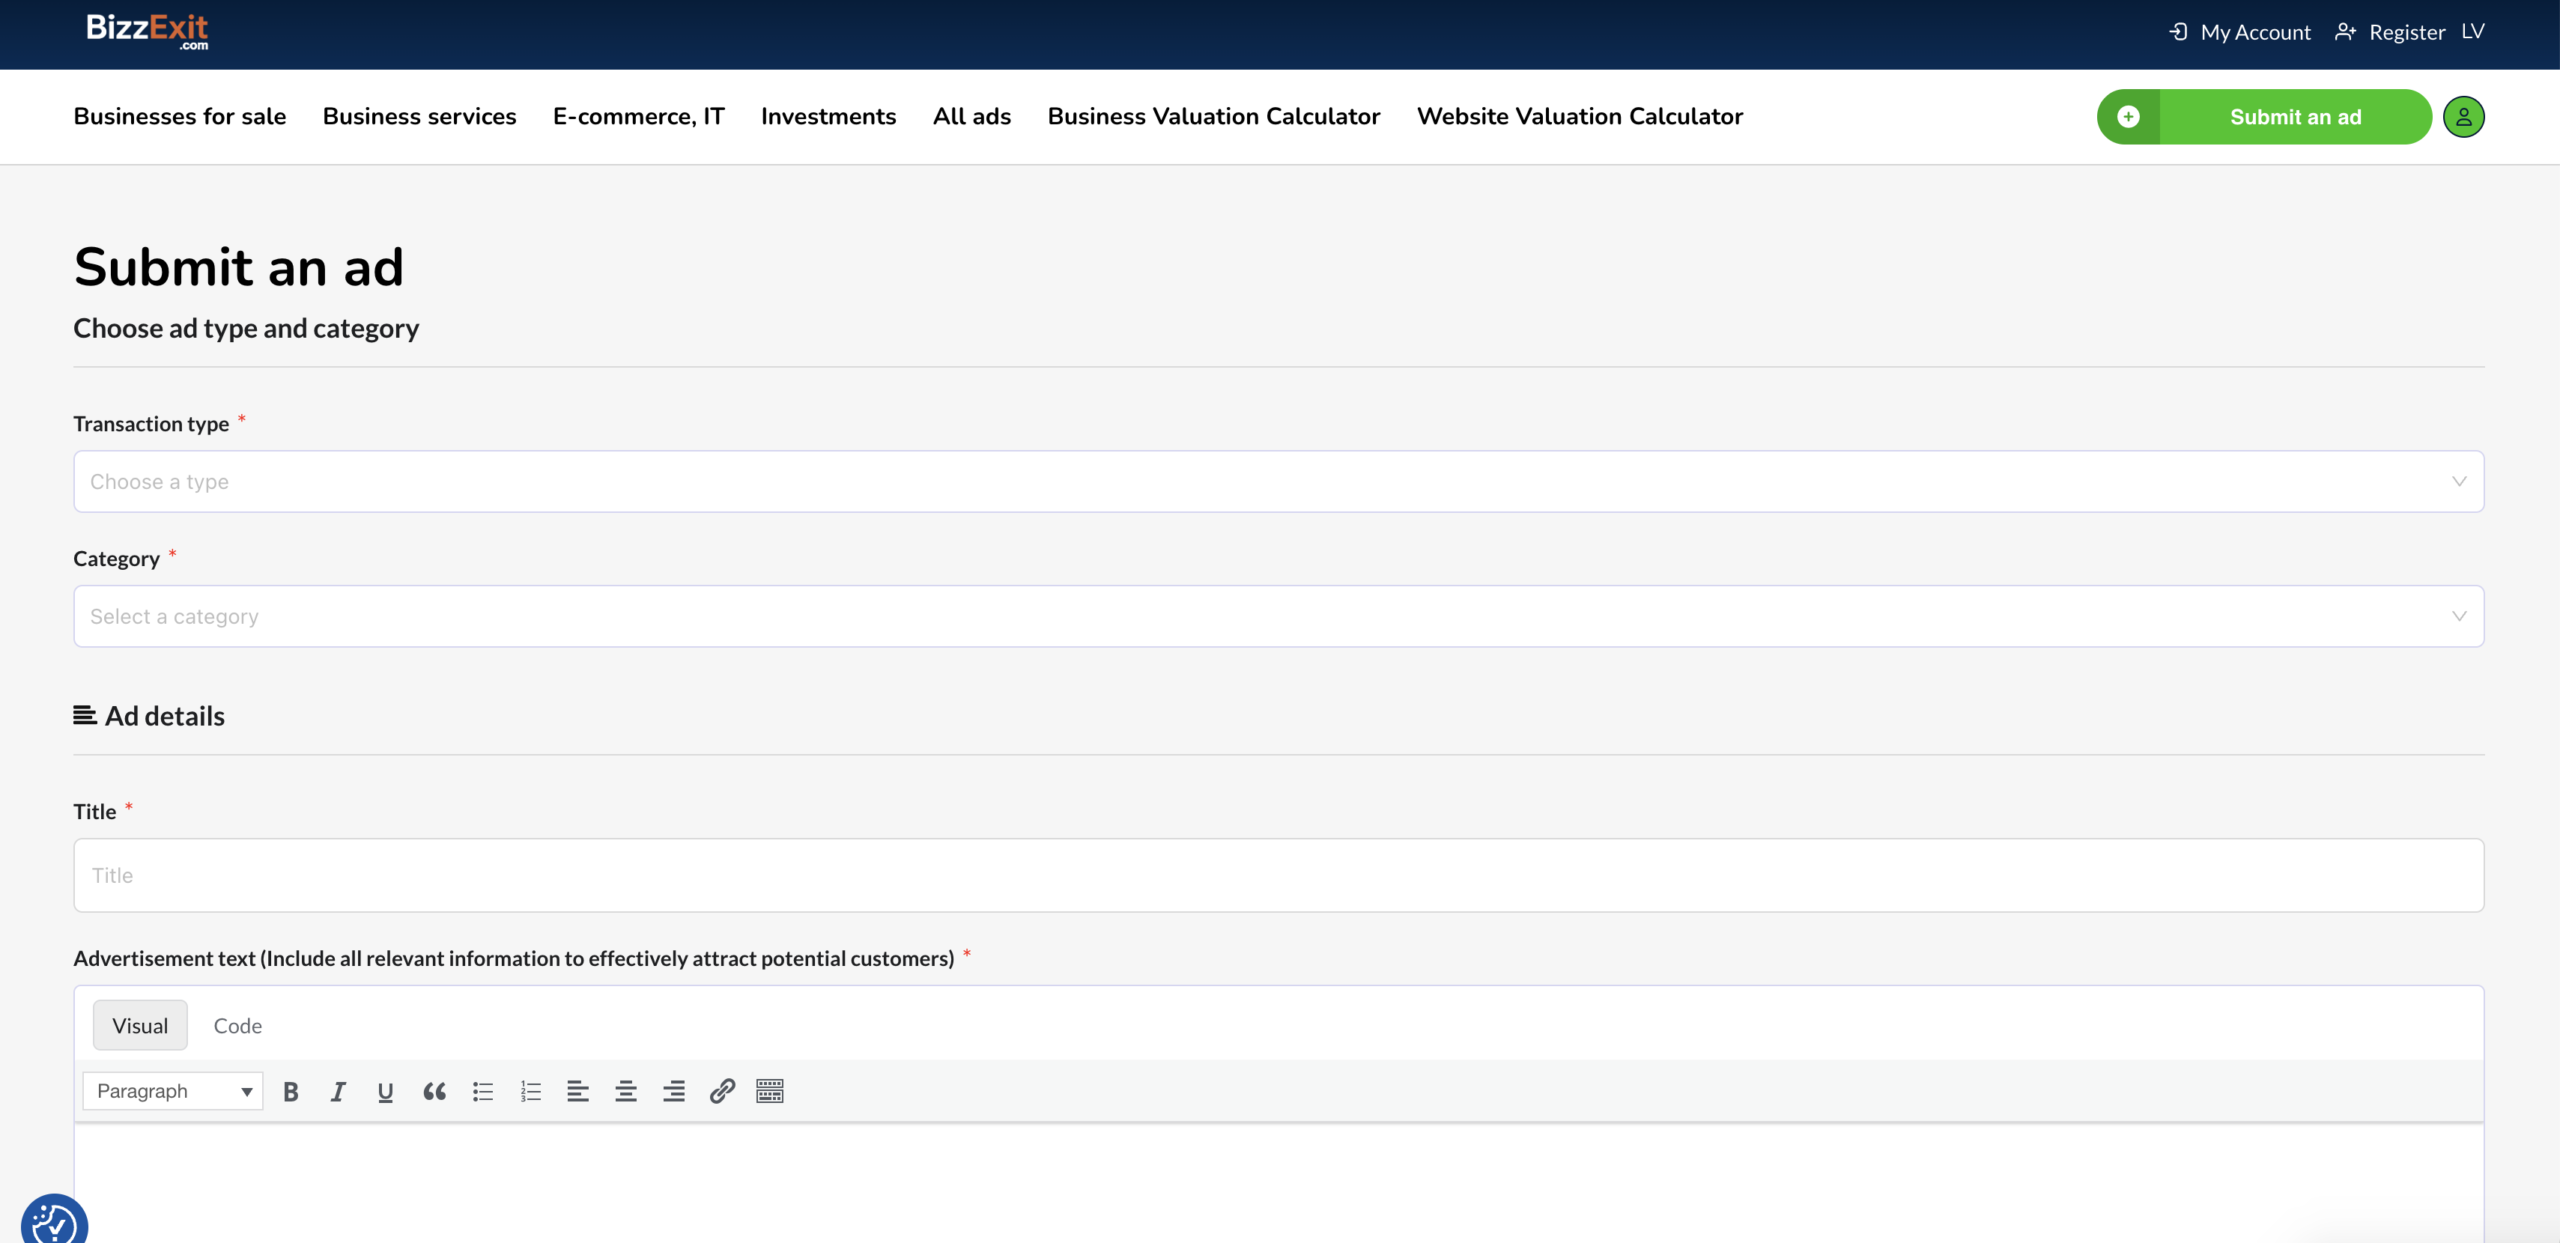Insert a blockquote in the editor

(x=434, y=1091)
